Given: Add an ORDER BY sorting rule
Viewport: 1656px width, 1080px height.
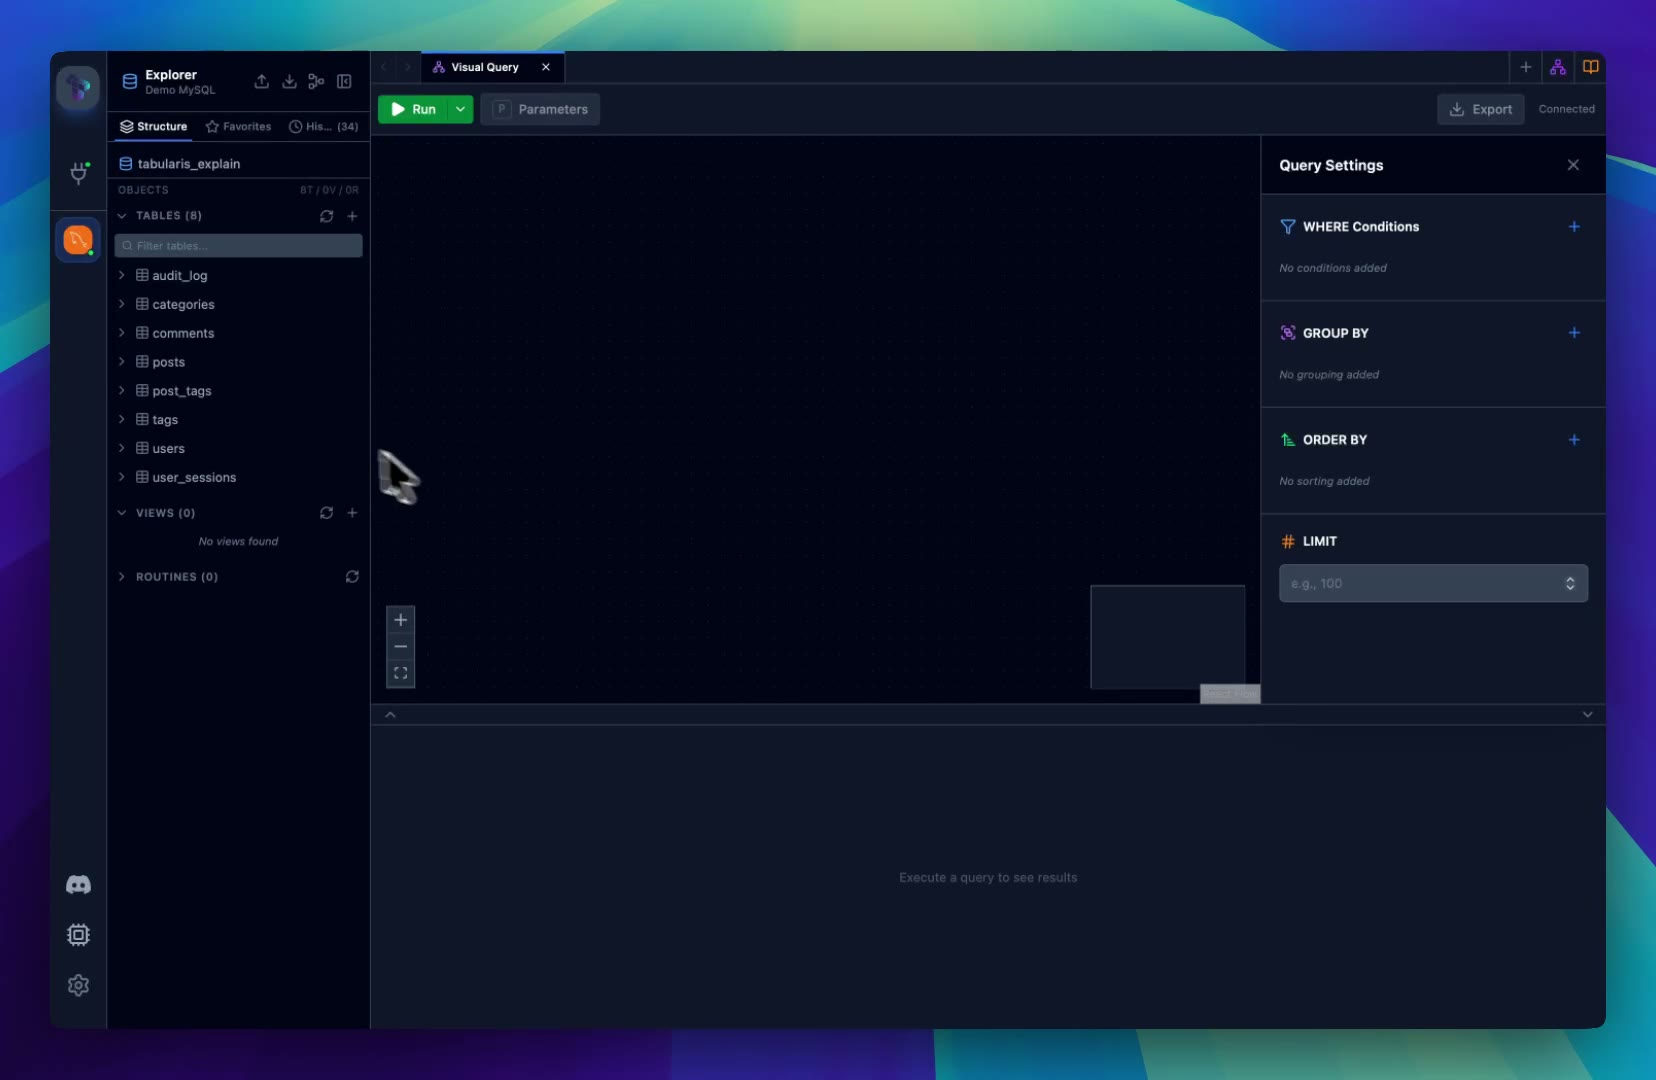Looking at the screenshot, I should coord(1573,440).
